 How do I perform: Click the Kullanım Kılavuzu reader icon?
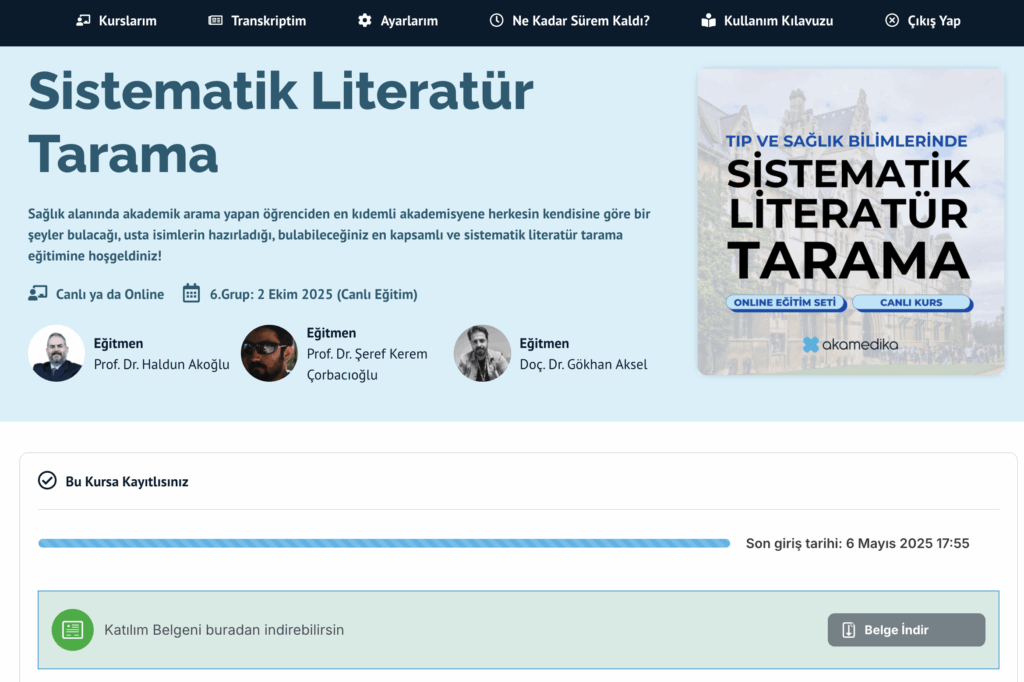pyautogui.click(x=709, y=20)
